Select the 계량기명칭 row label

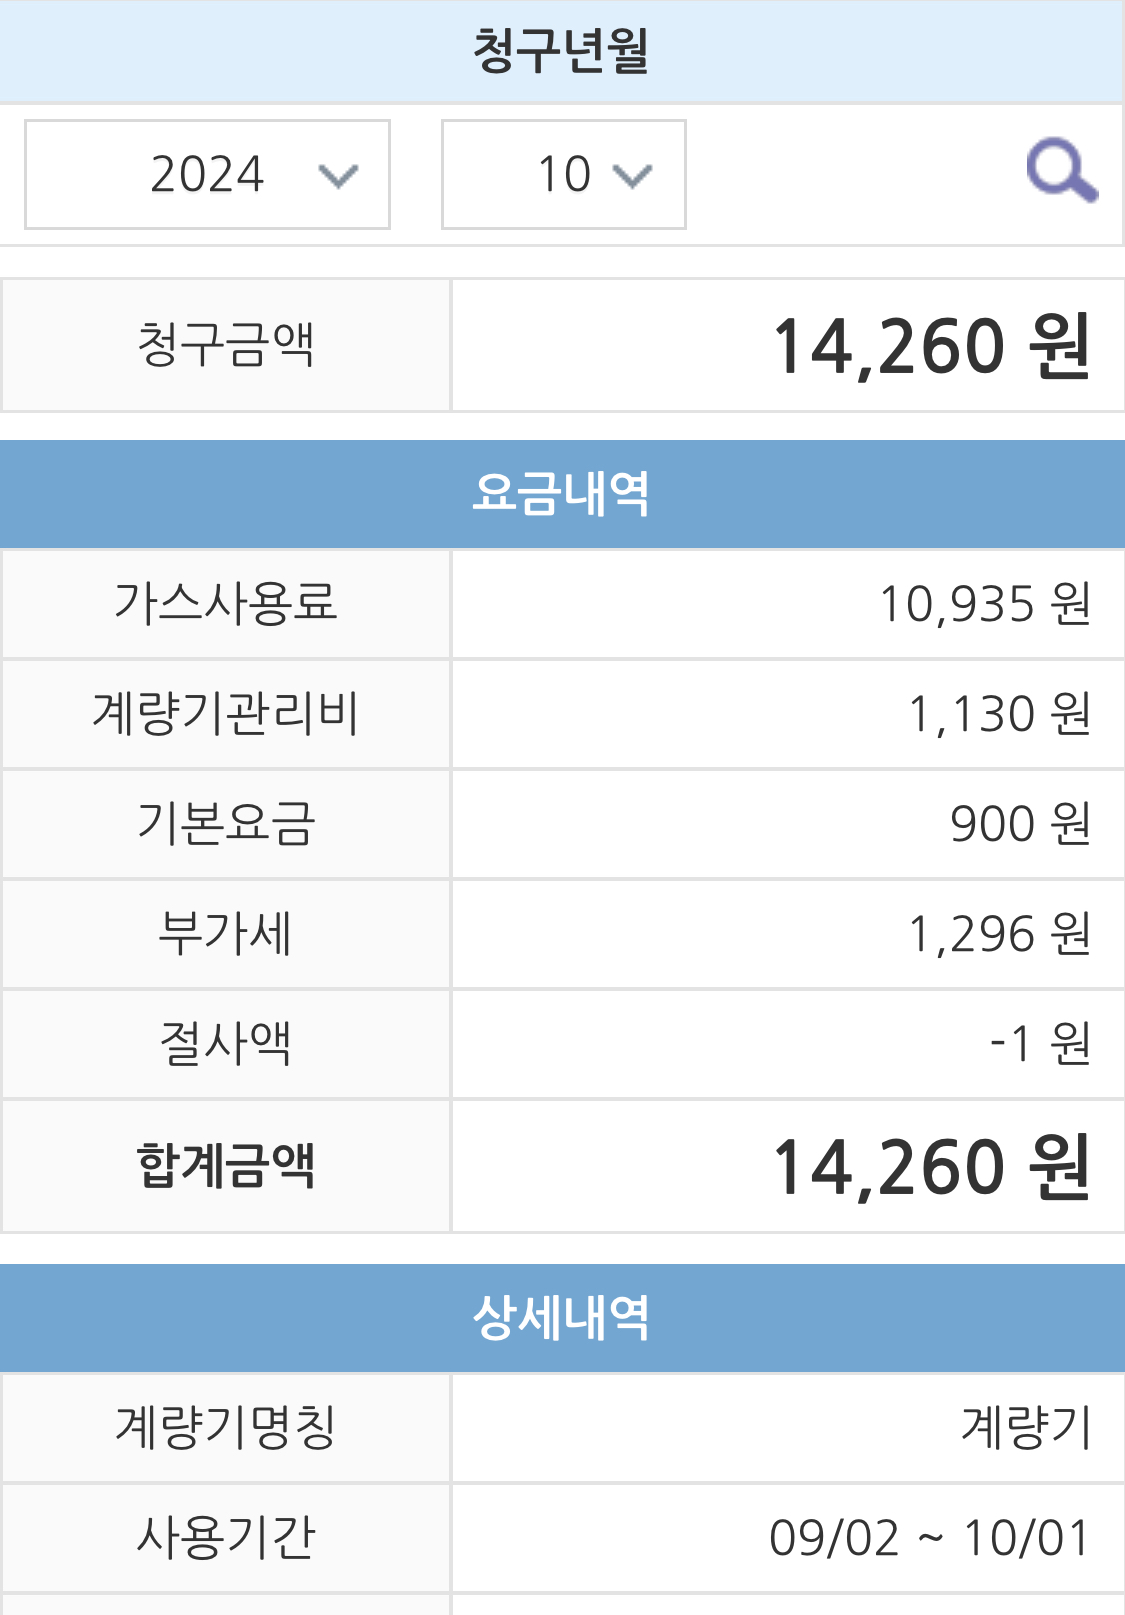(x=226, y=1427)
